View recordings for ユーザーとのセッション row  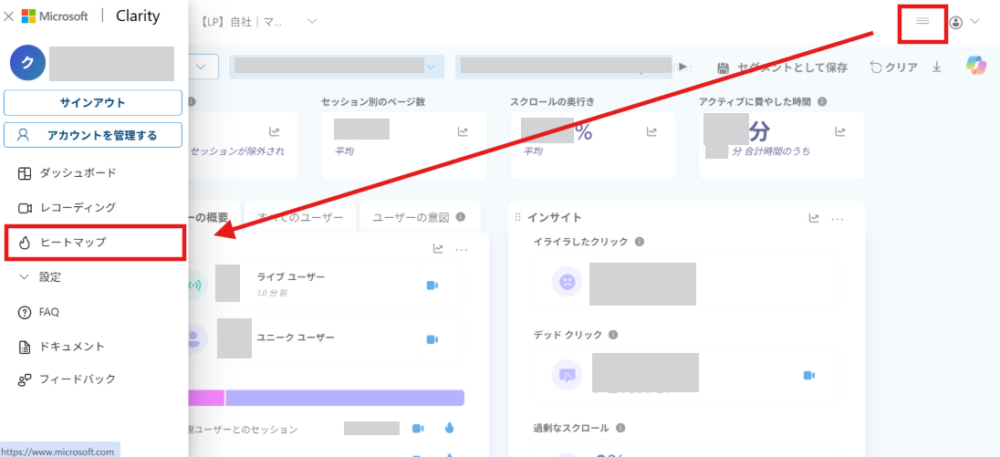[418, 428]
